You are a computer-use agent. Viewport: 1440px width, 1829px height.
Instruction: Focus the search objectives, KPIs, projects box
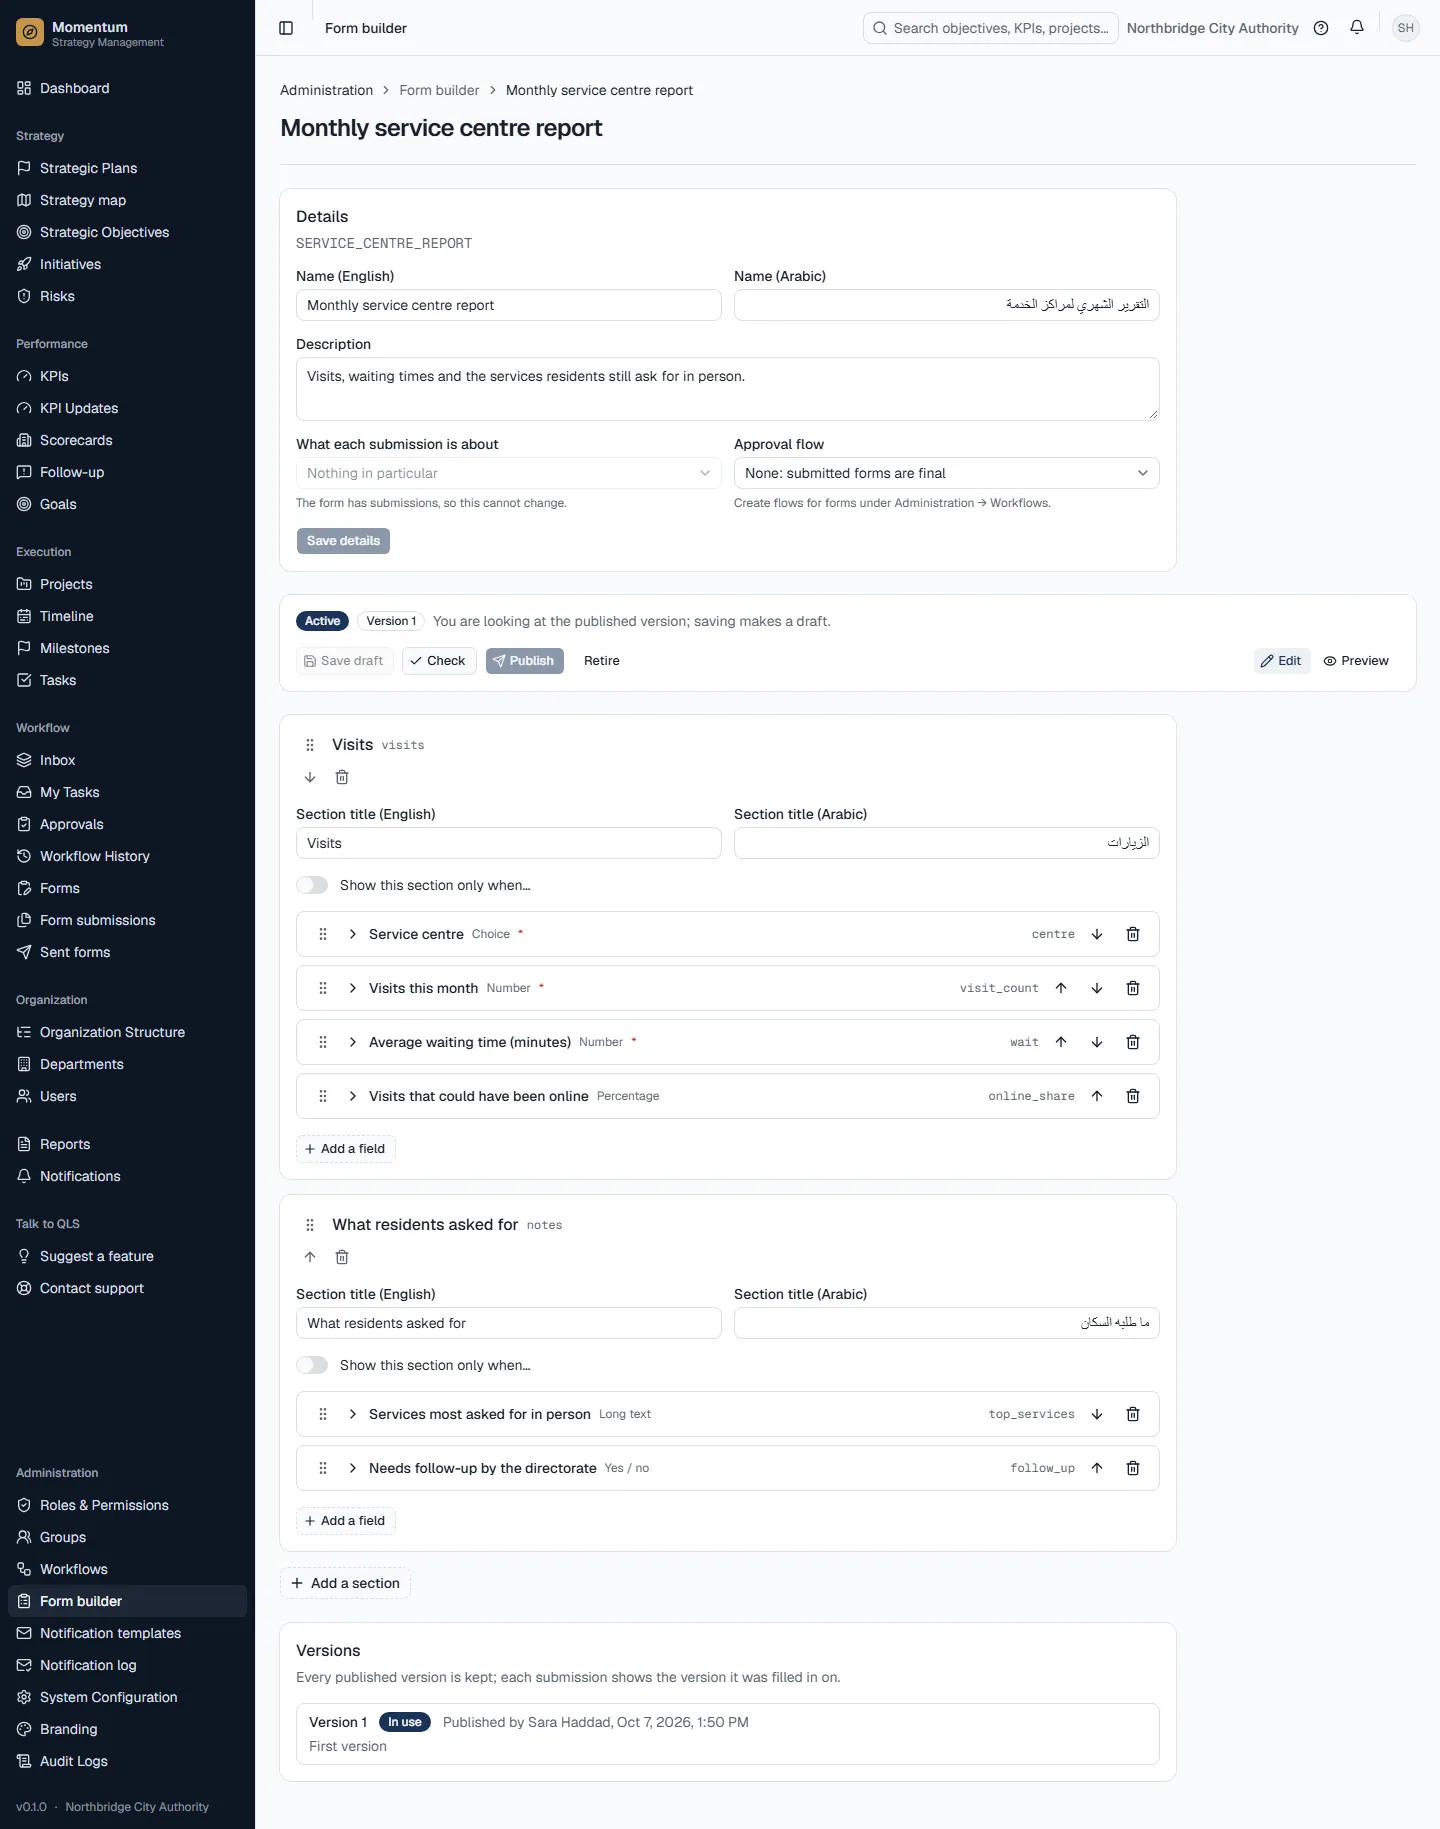point(991,28)
